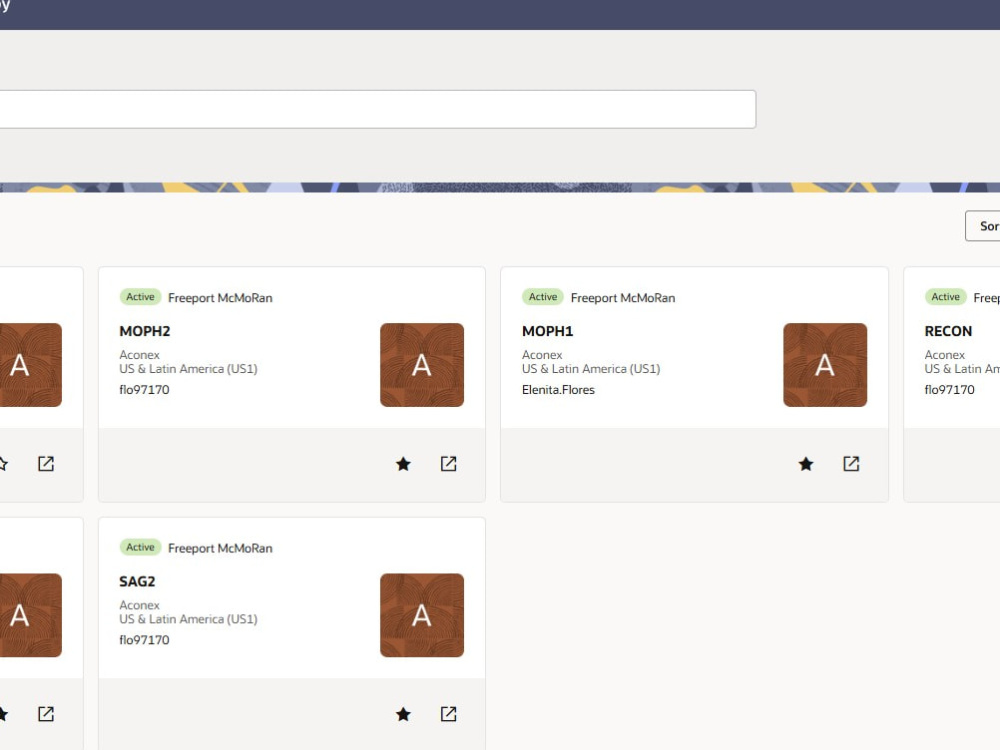Toggle favorite star on MOPH2 card

[403, 464]
